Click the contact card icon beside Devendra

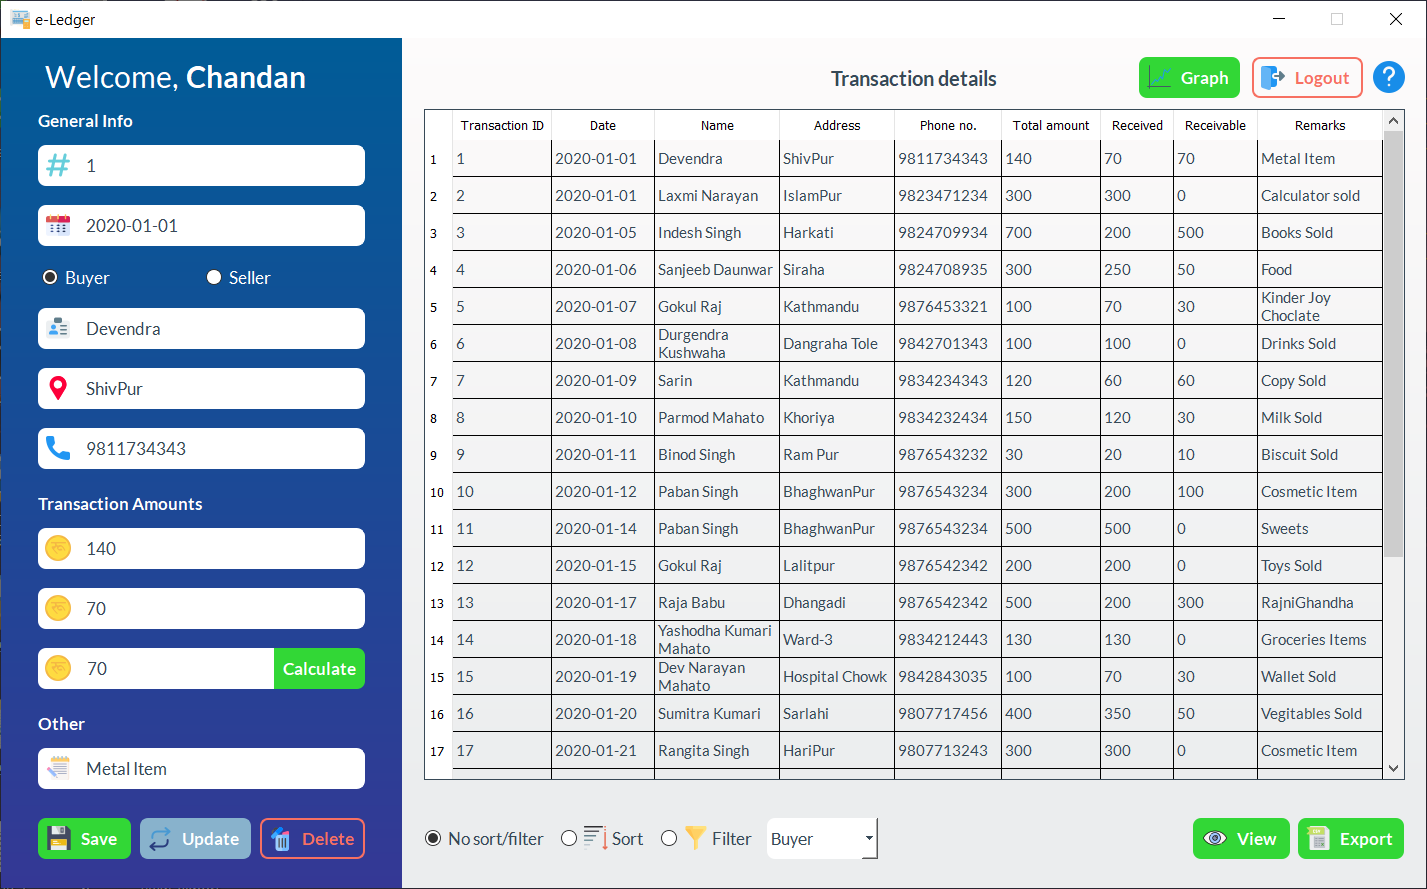tap(58, 329)
